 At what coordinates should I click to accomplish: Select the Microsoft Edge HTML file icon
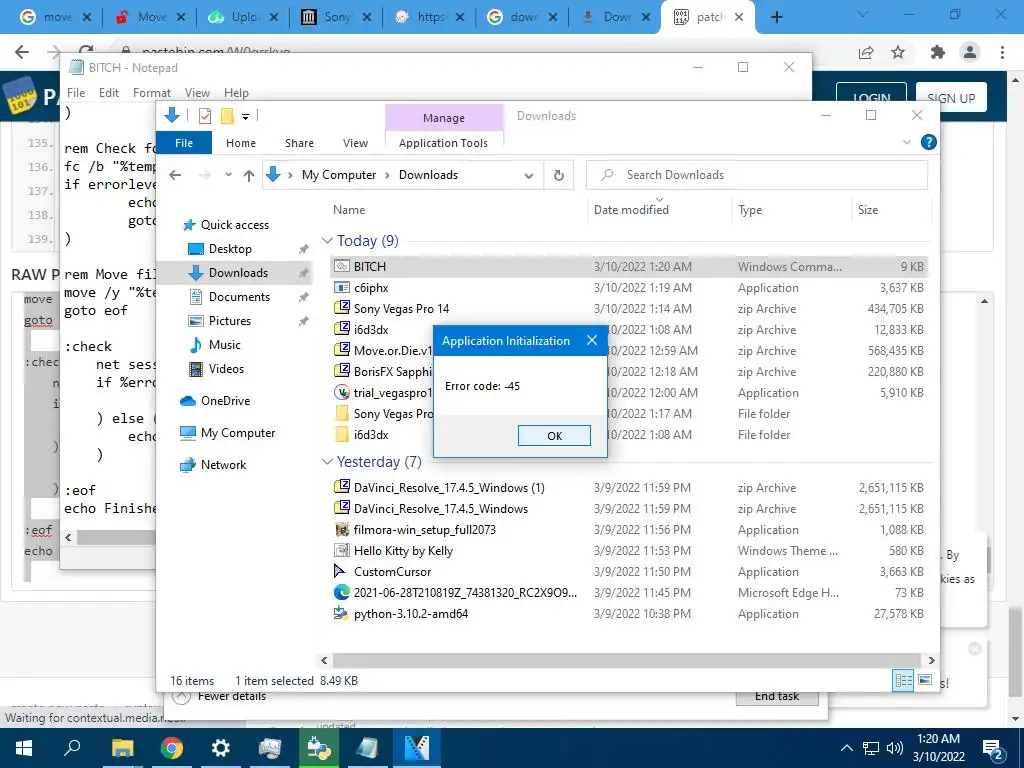pos(342,592)
